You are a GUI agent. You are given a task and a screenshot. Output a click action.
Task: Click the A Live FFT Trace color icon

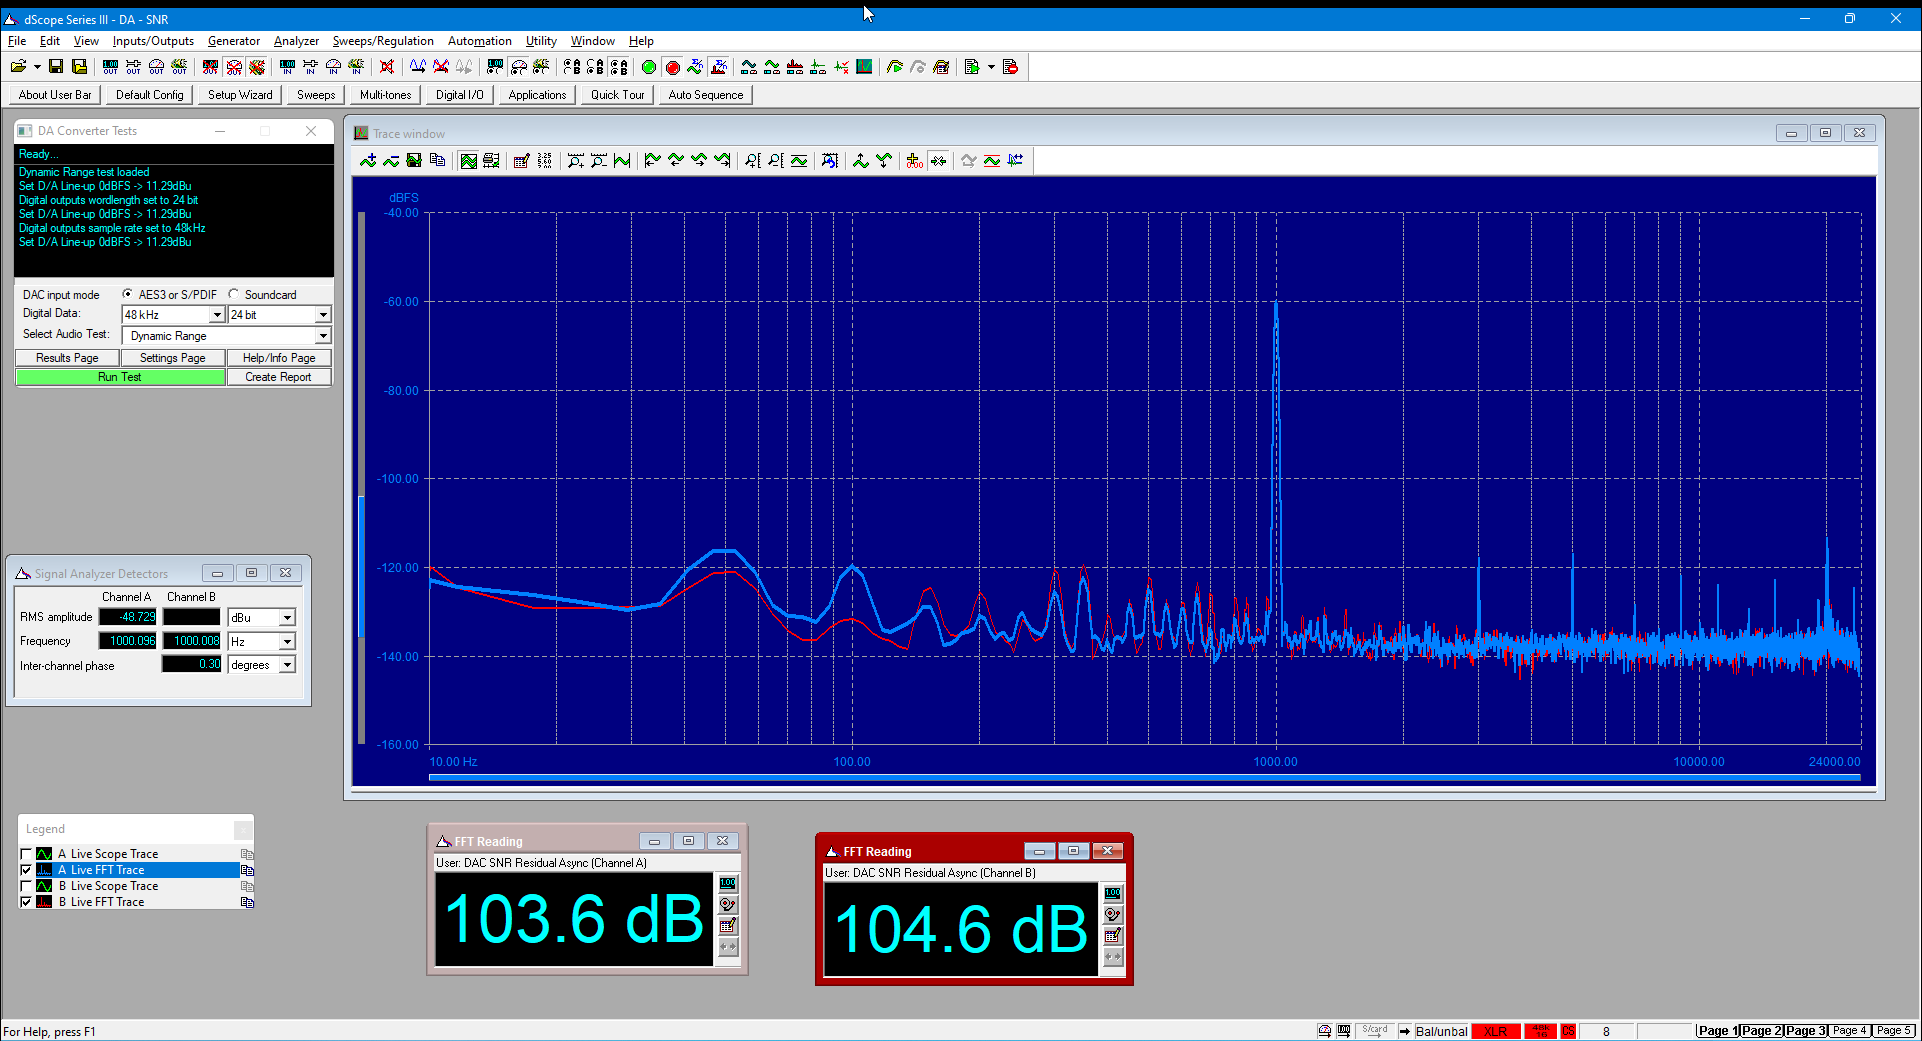coord(44,870)
